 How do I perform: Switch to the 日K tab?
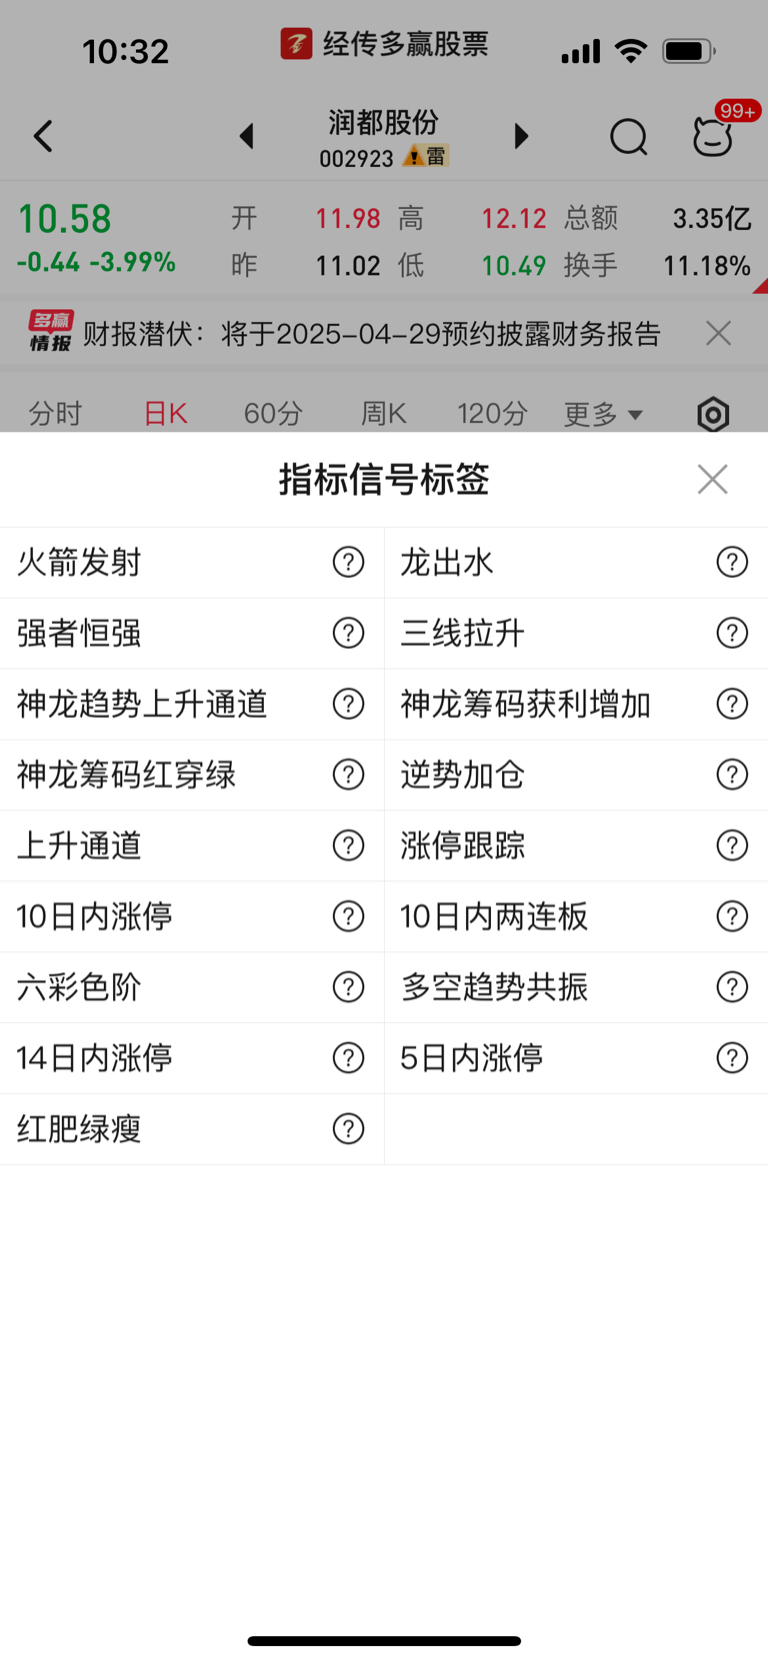[166, 414]
